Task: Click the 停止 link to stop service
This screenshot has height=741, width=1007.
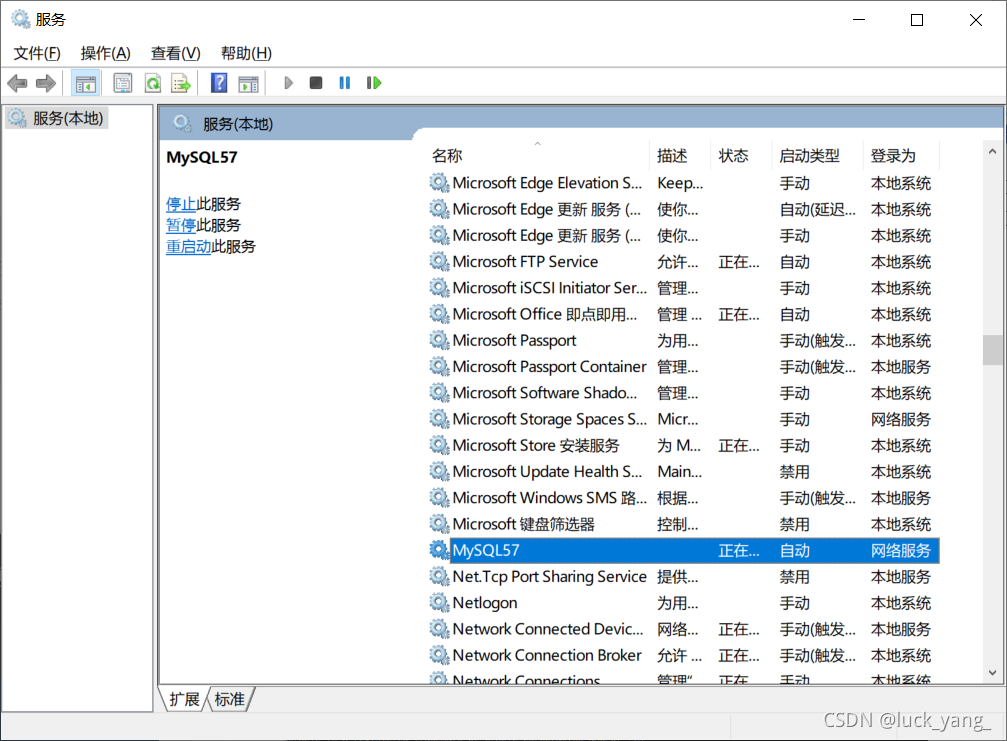Action: pyautogui.click(x=181, y=204)
